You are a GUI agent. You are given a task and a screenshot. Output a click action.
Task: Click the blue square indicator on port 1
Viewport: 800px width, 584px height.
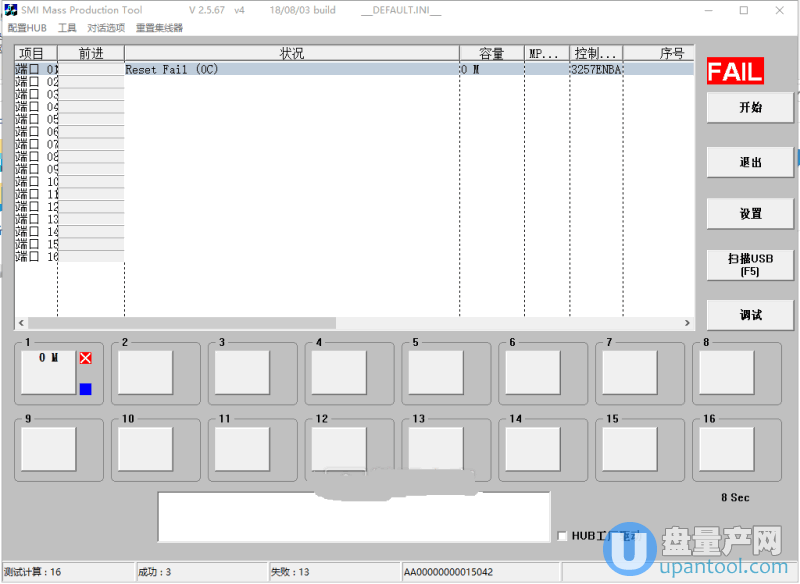[x=85, y=389]
